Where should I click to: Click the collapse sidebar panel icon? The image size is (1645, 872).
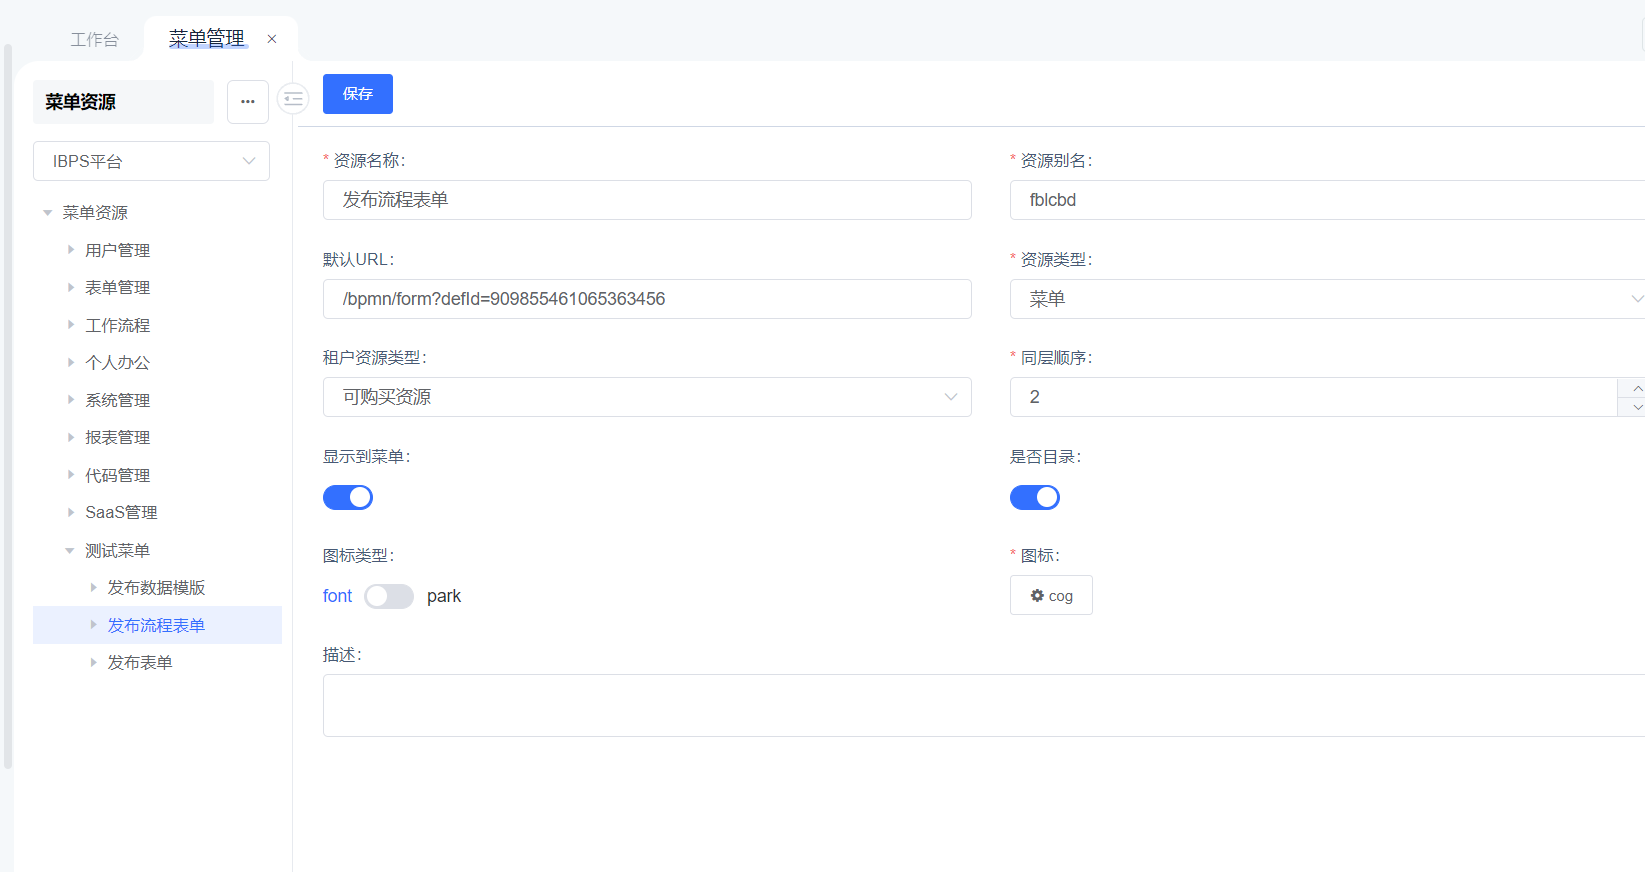(293, 99)
